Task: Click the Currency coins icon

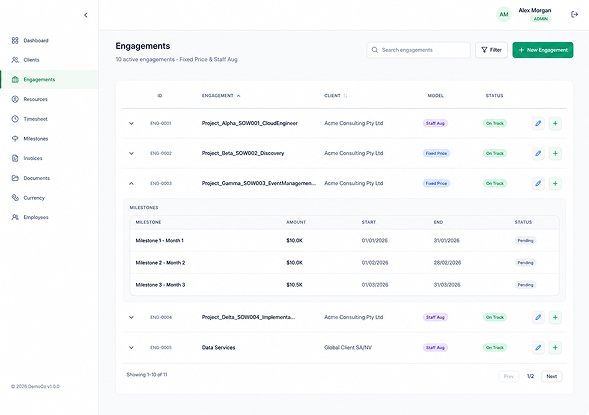Action: pyautogui.click(x=15, y=198)
